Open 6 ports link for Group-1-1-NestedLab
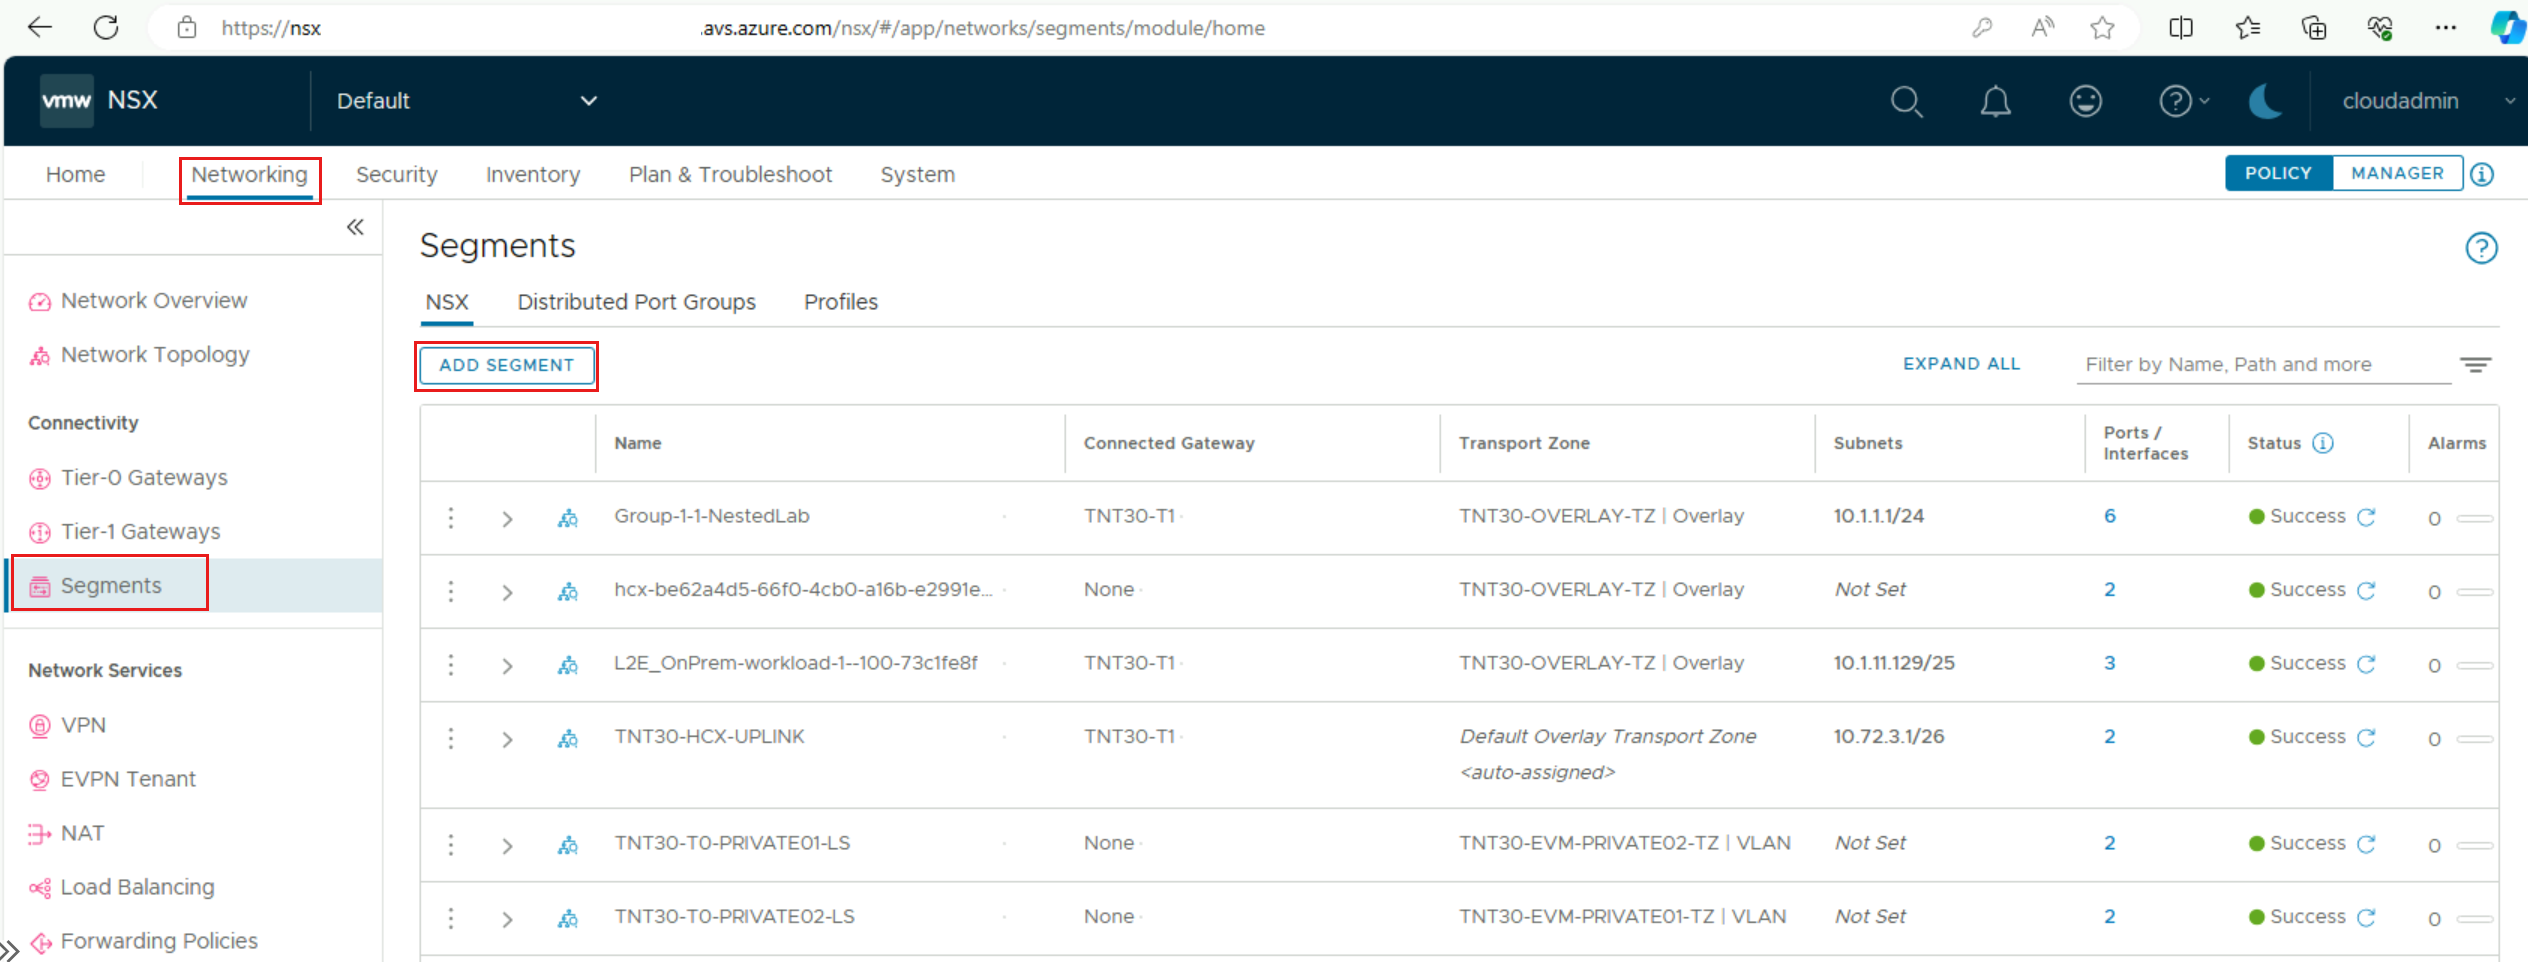Screen dimensions: 2528x962 pyautogui.click(x=2109, y=516)
